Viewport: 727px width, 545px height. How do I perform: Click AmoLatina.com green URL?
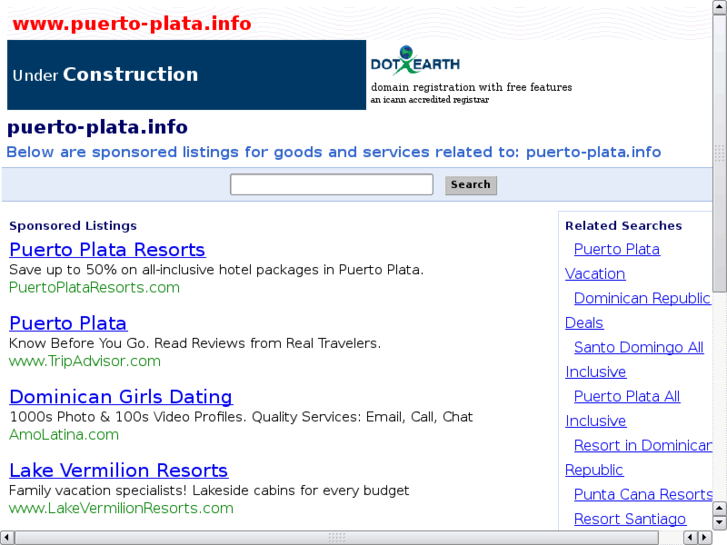coord(64,435)
